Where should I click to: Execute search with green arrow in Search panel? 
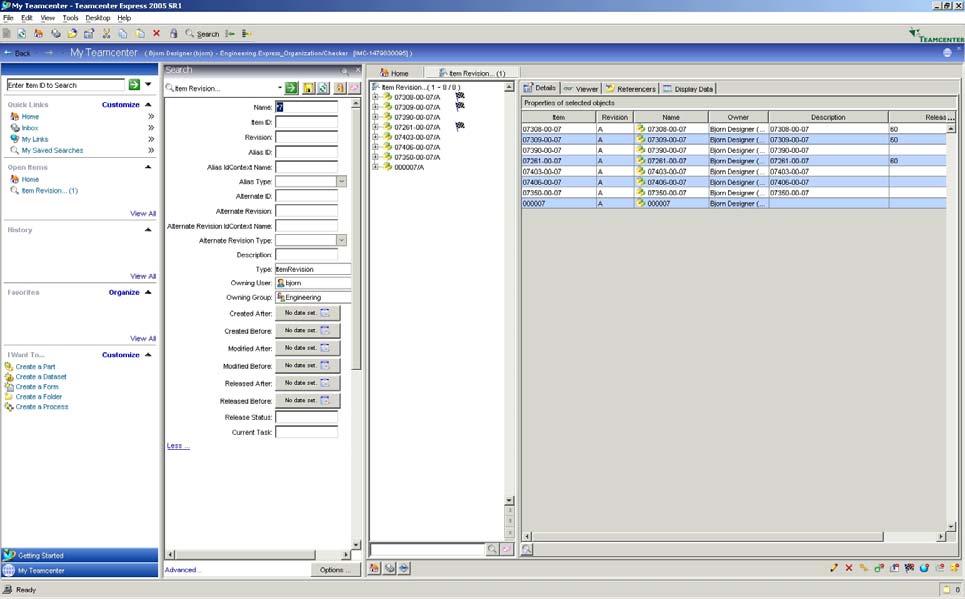(292, 89)
